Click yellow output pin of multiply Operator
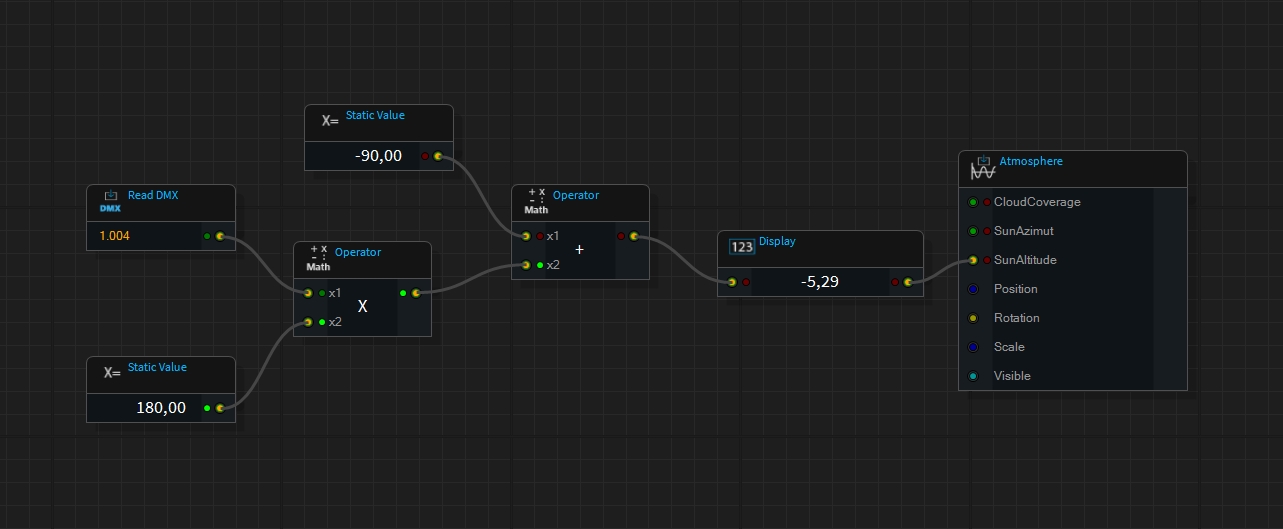Image resolution: width=1283 pixels, height=529 pixels. (x=416, y=293)
